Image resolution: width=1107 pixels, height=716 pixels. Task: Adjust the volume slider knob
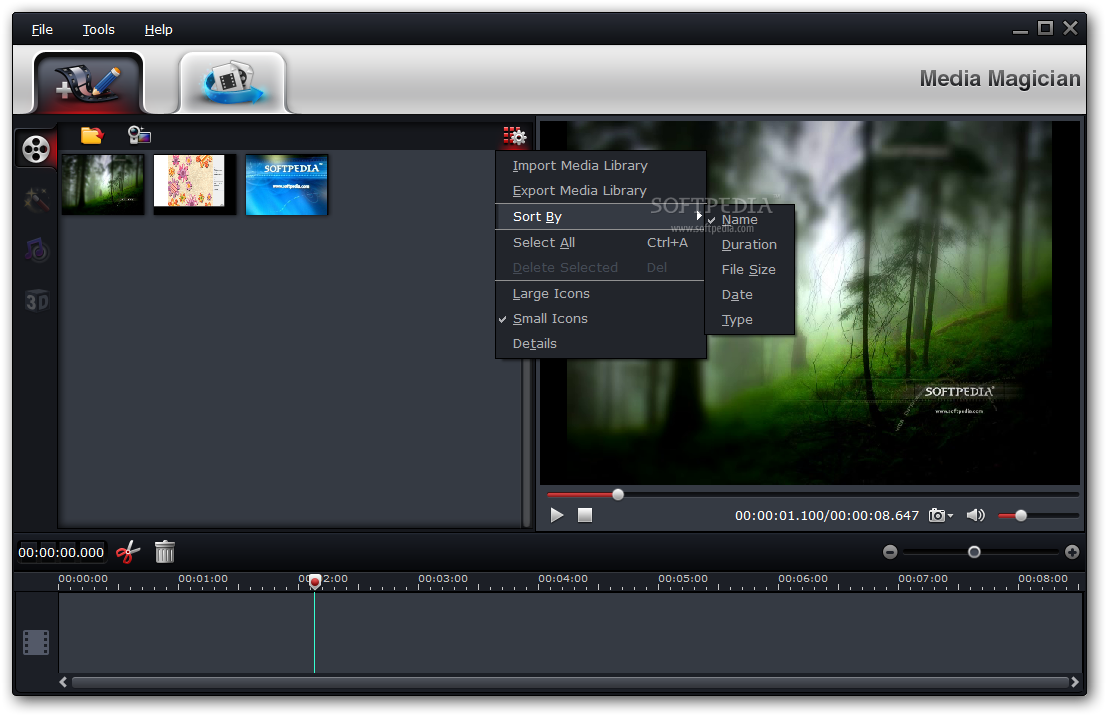[x=1021, y=515]
